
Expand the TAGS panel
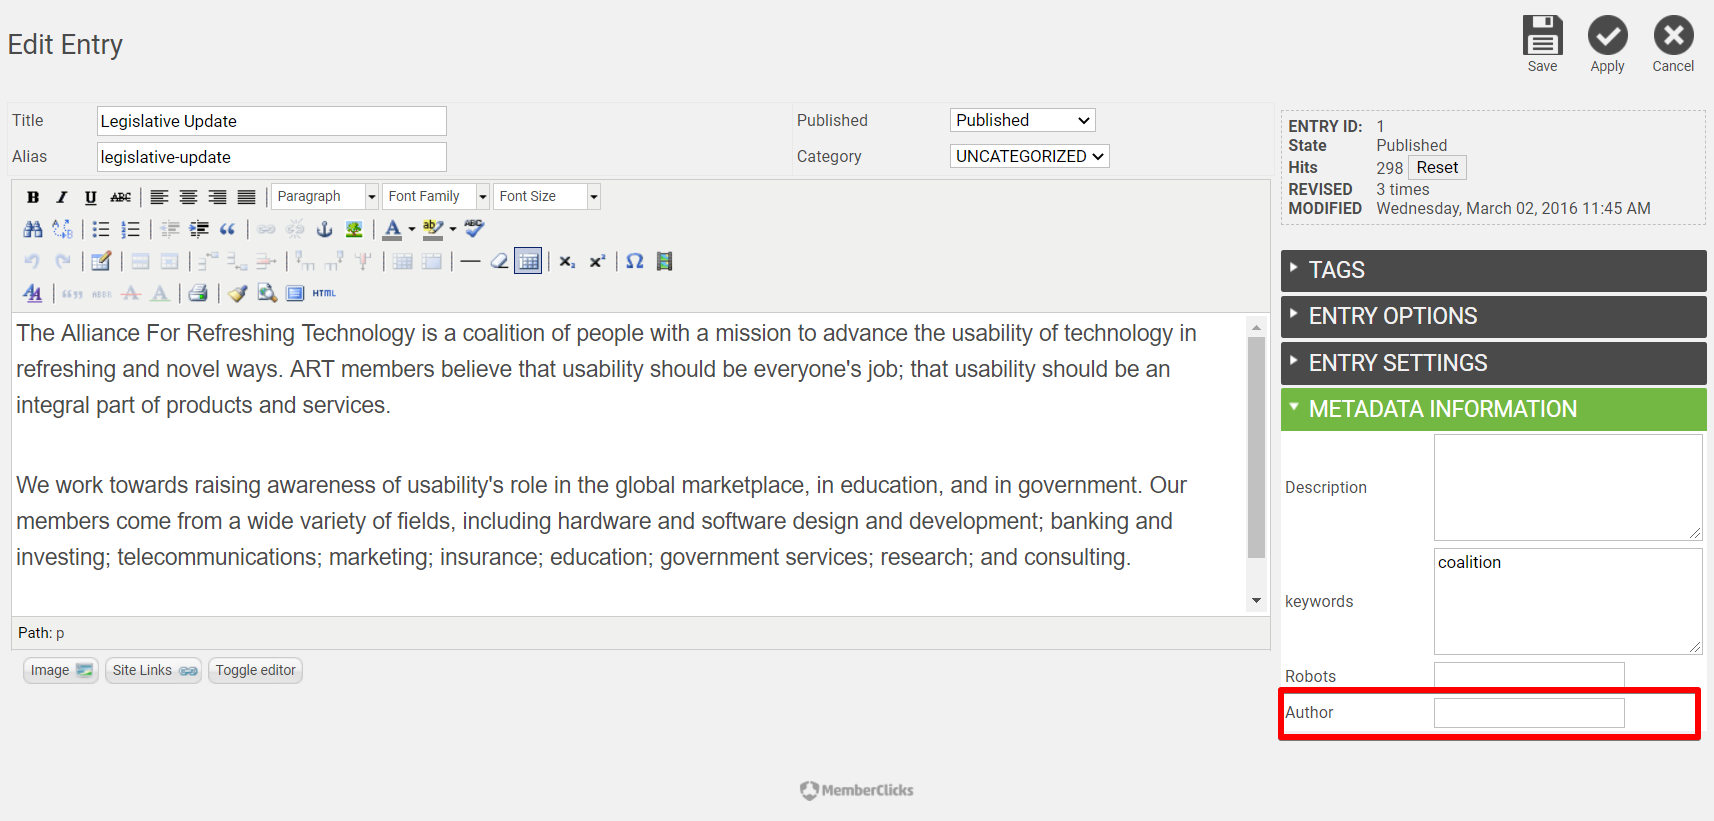(1493, 270)
